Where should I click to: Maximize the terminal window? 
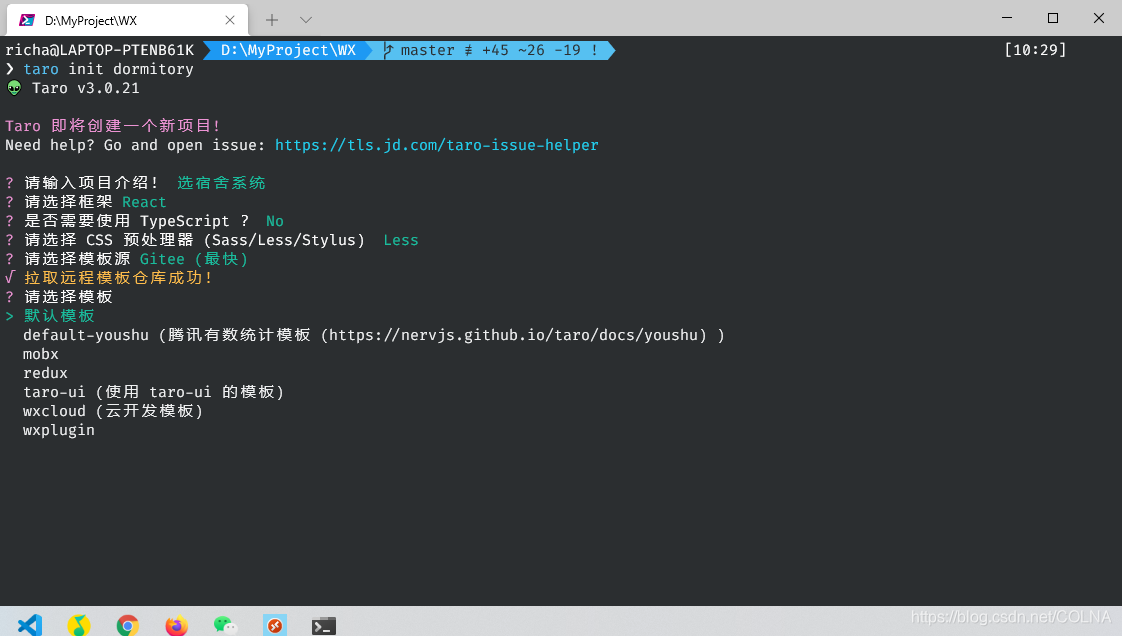click(x=1053, y=18)
